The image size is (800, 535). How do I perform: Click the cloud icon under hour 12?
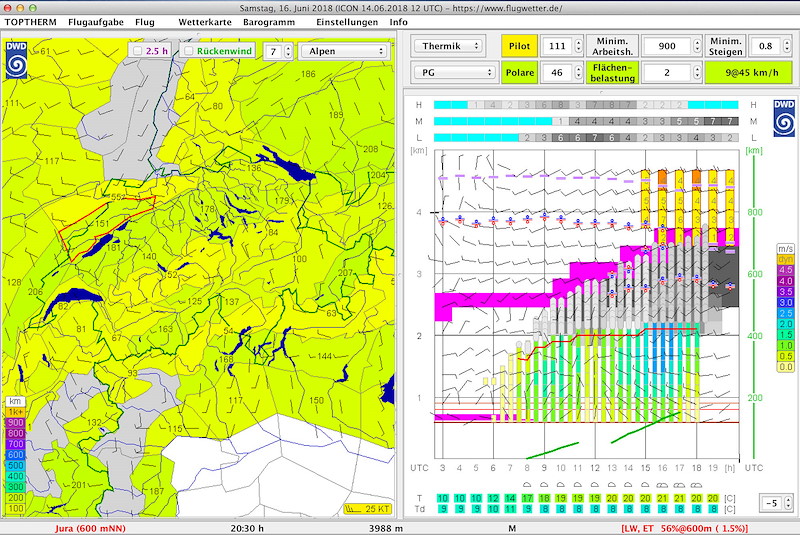pos(594,485)
